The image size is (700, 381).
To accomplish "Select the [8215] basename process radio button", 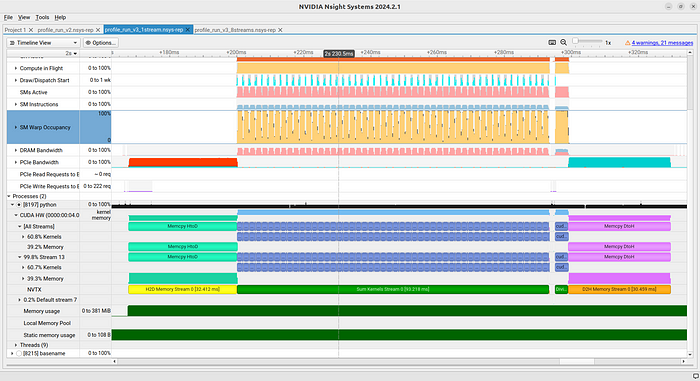I will pos(19,353).
